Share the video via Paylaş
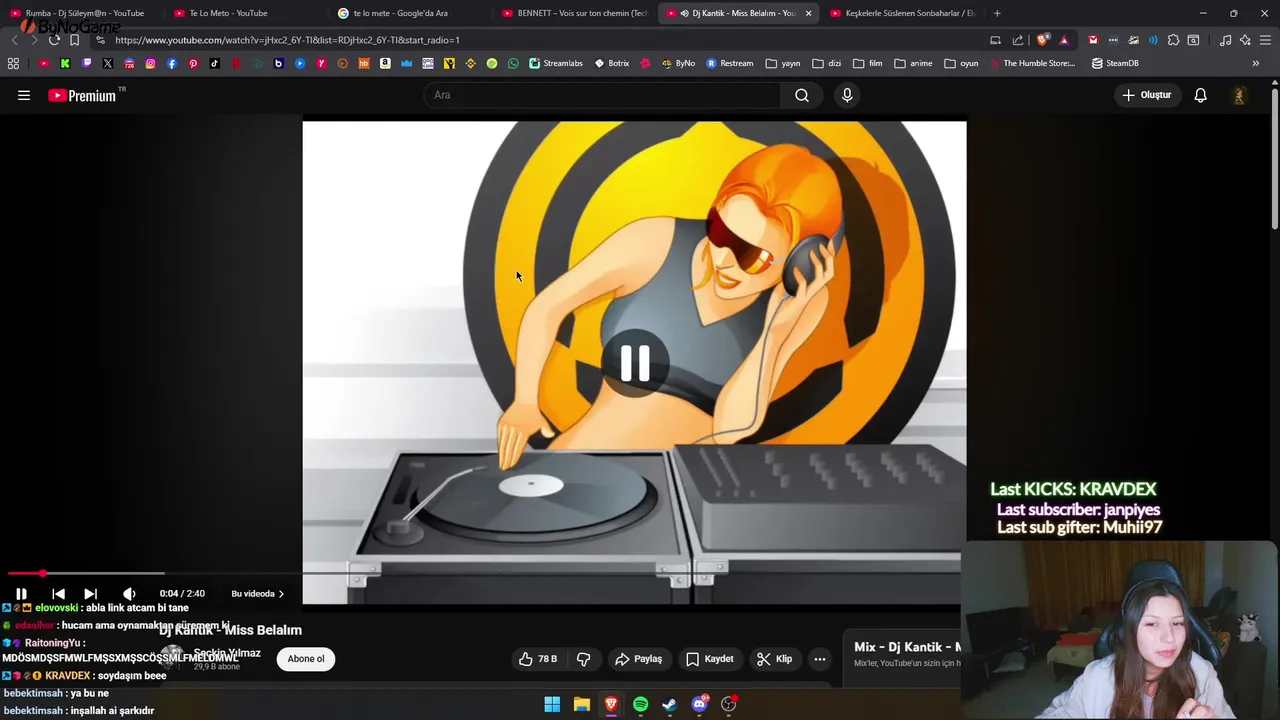1280x720 pixels. point(638,659)
